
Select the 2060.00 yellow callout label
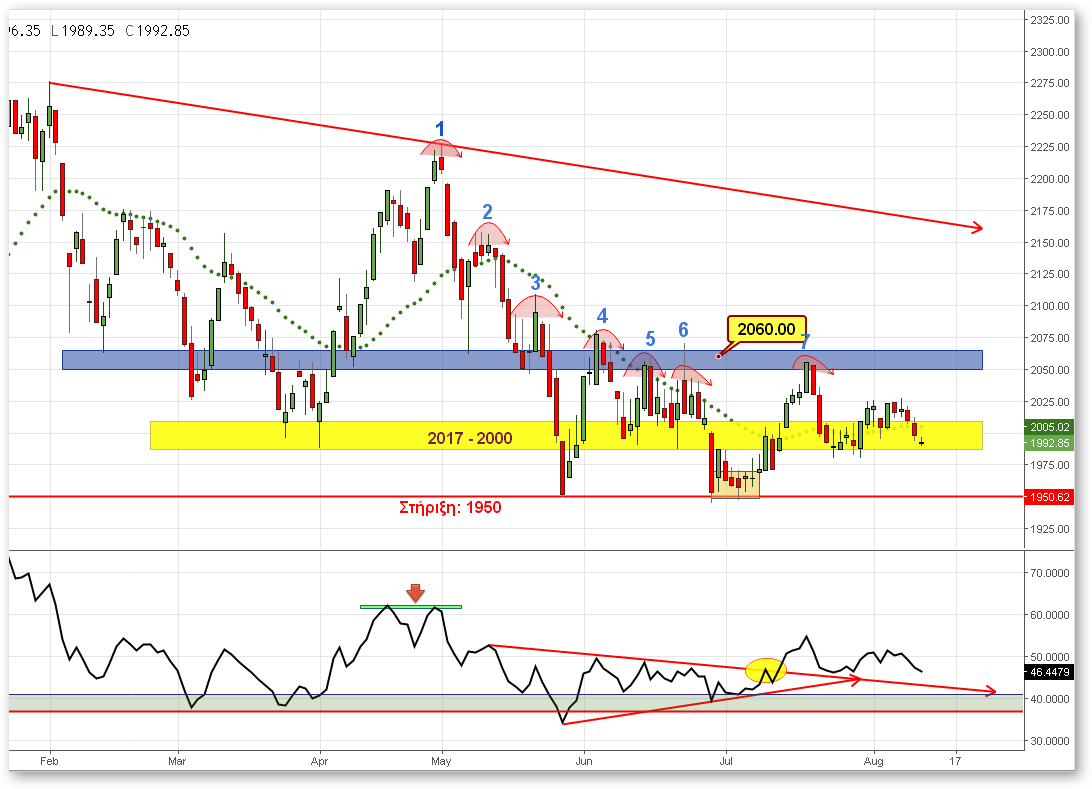tap(766, 329)
